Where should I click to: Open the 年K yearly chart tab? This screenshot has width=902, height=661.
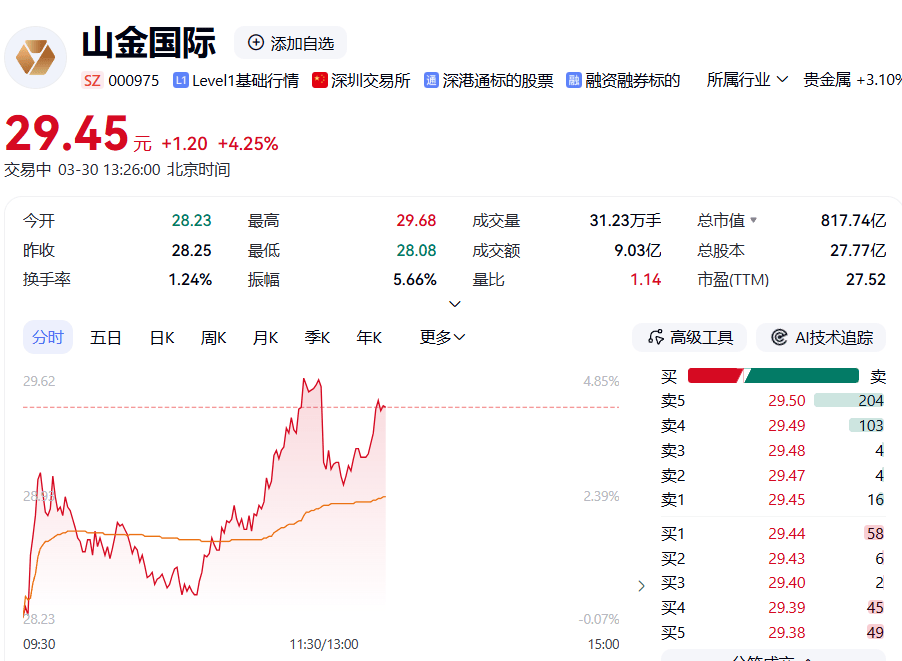(x=368, y=337)
